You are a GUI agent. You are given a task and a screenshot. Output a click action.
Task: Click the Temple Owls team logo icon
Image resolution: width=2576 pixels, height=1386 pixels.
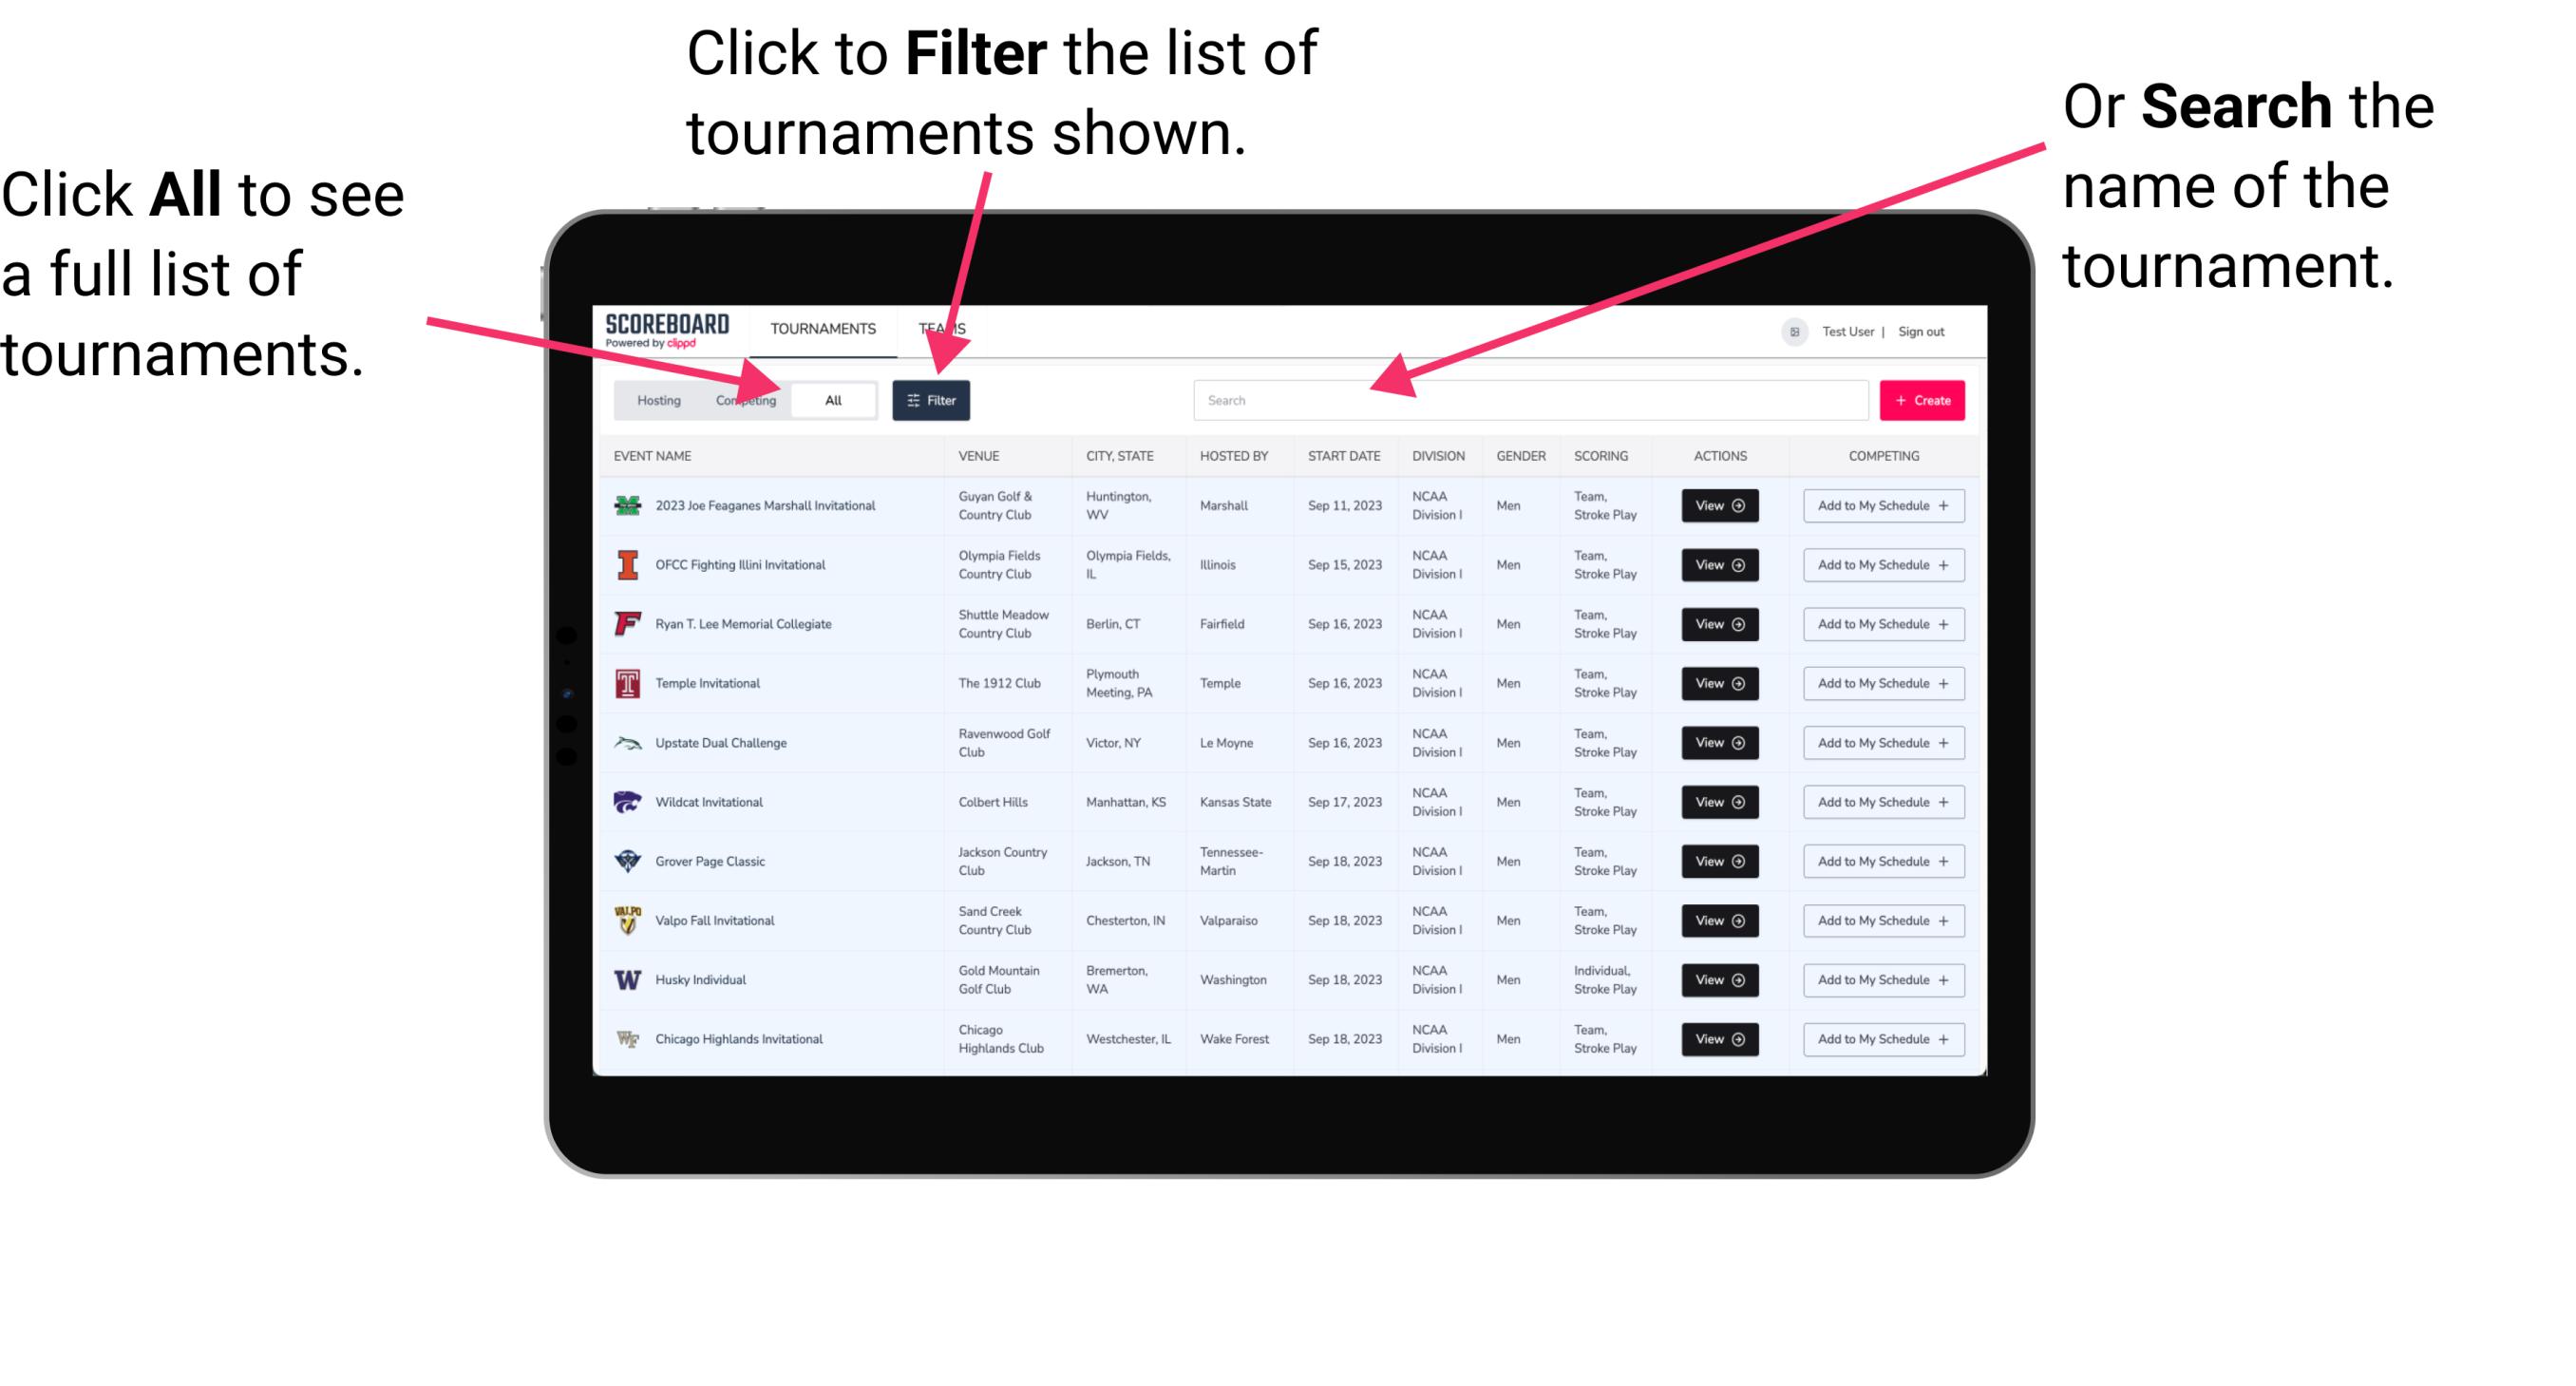tap(630, 683)
